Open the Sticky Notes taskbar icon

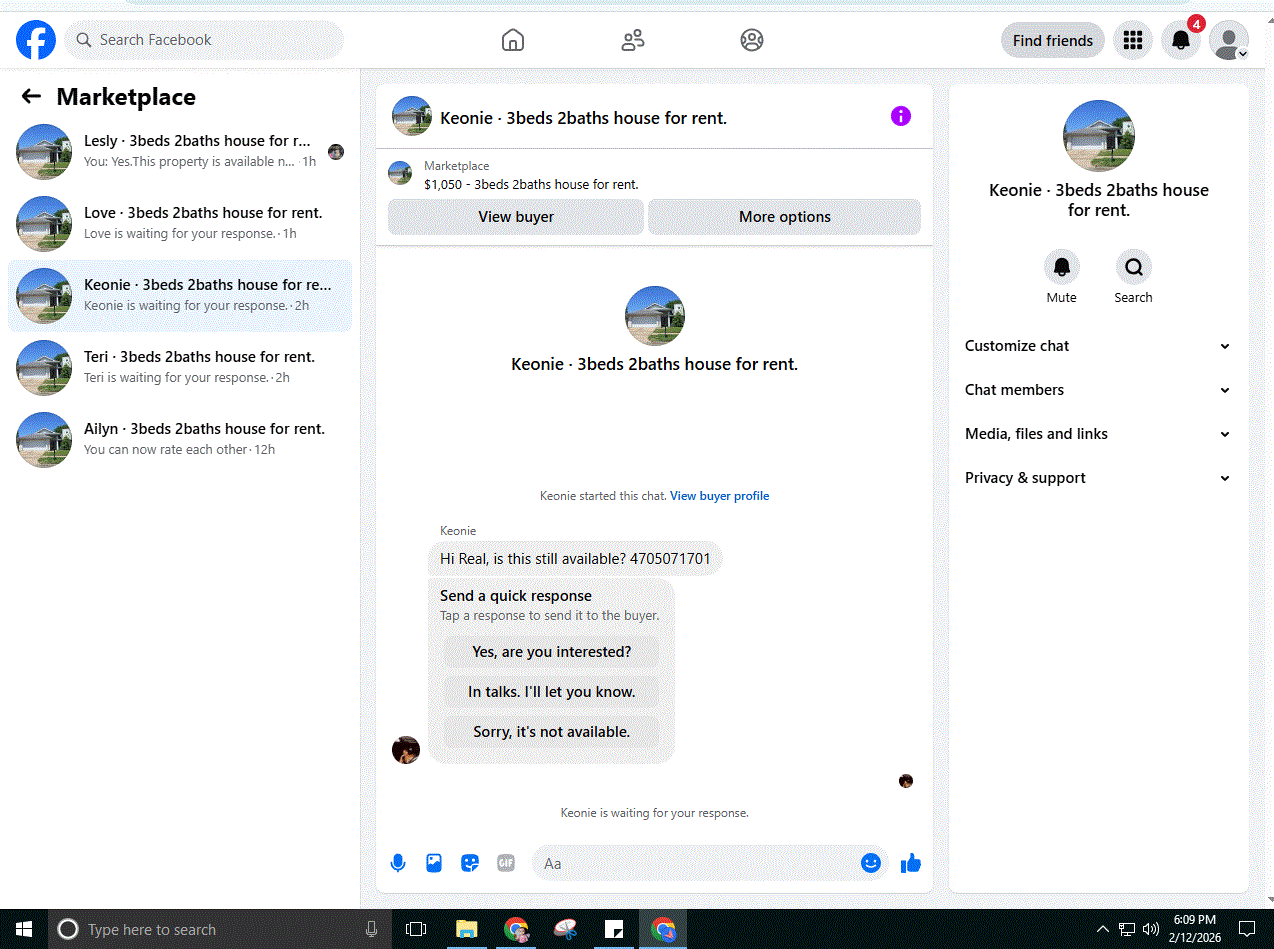(x=615, y=929)
